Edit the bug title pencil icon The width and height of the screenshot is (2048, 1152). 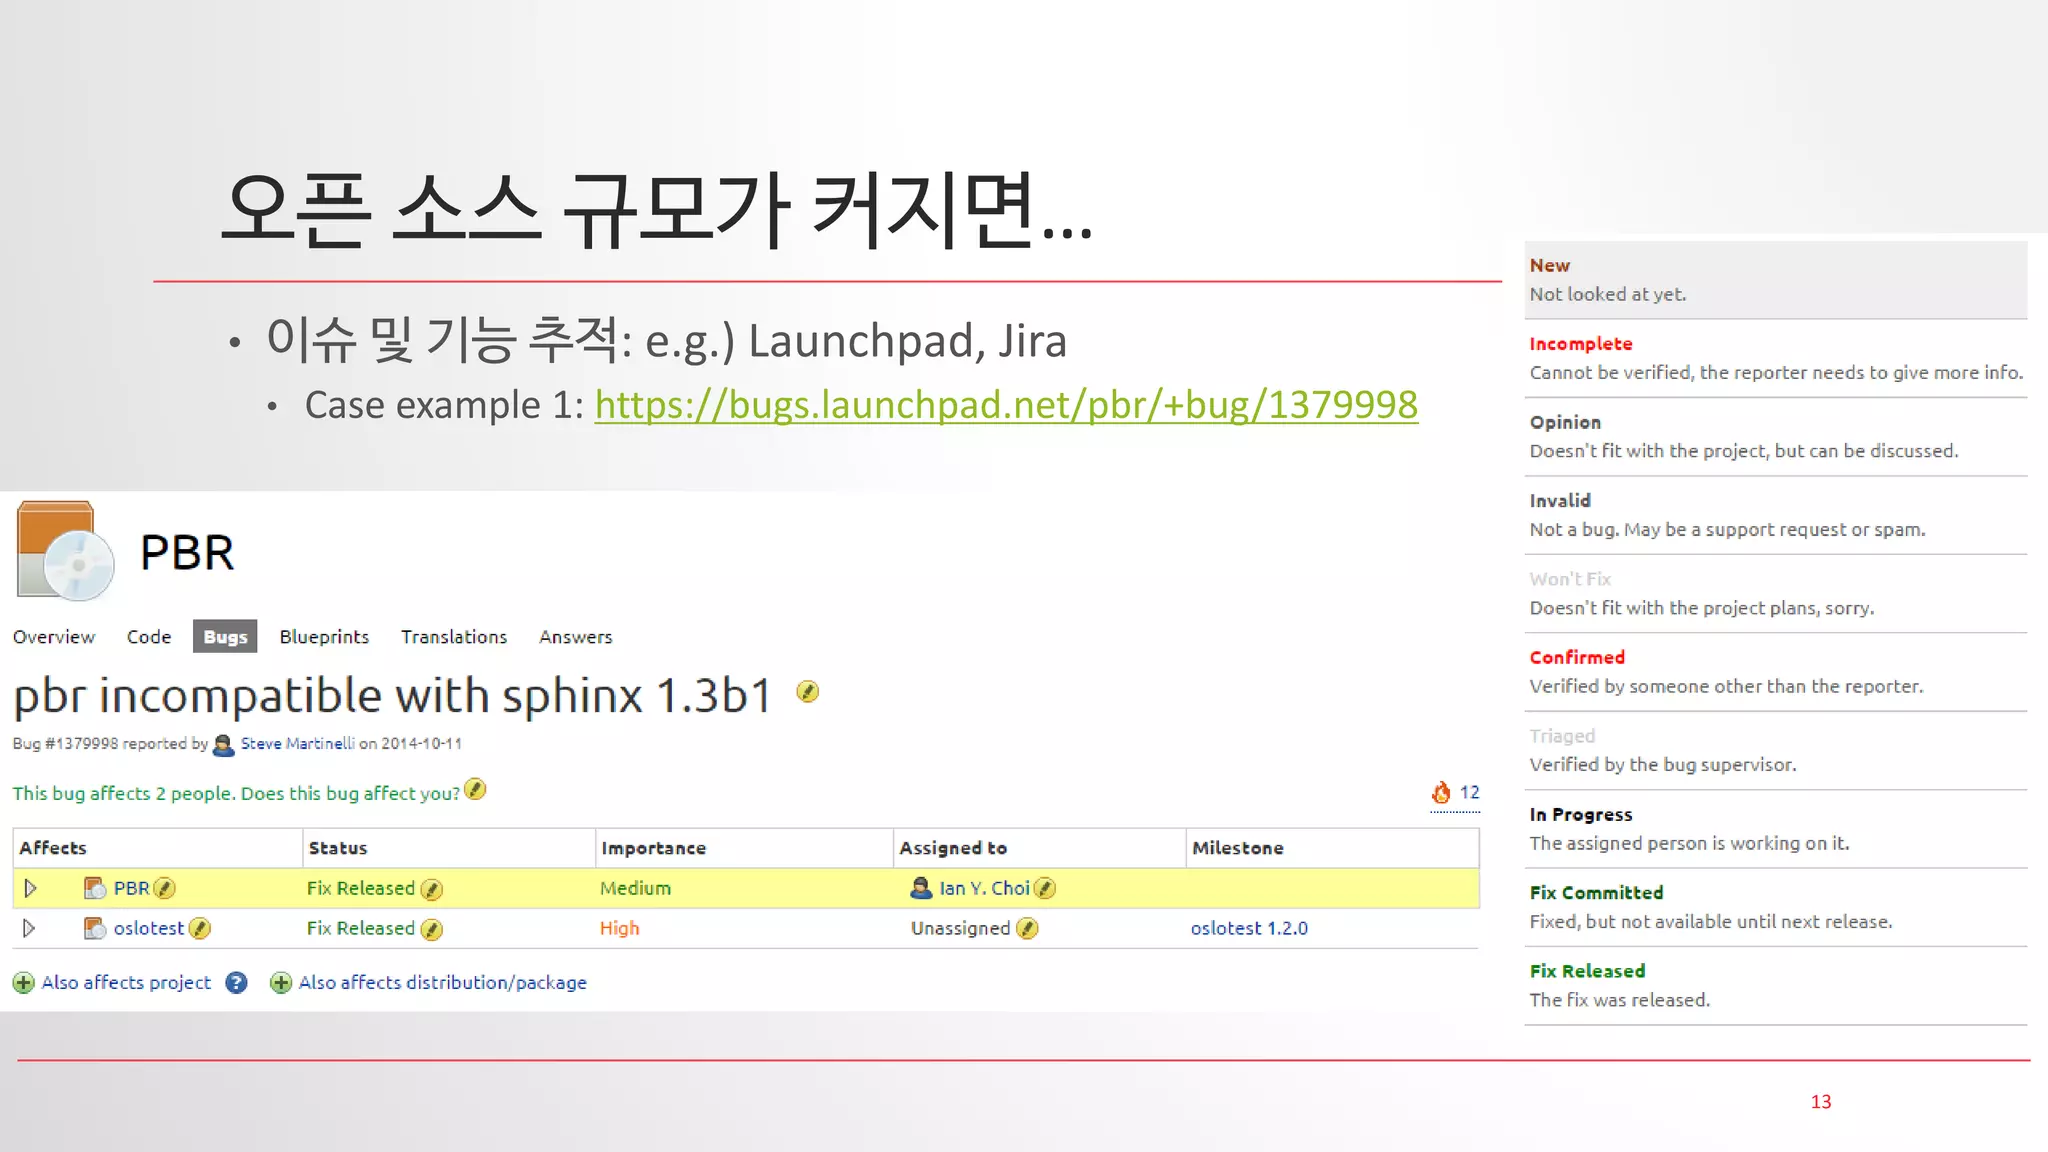pos(808,691)
